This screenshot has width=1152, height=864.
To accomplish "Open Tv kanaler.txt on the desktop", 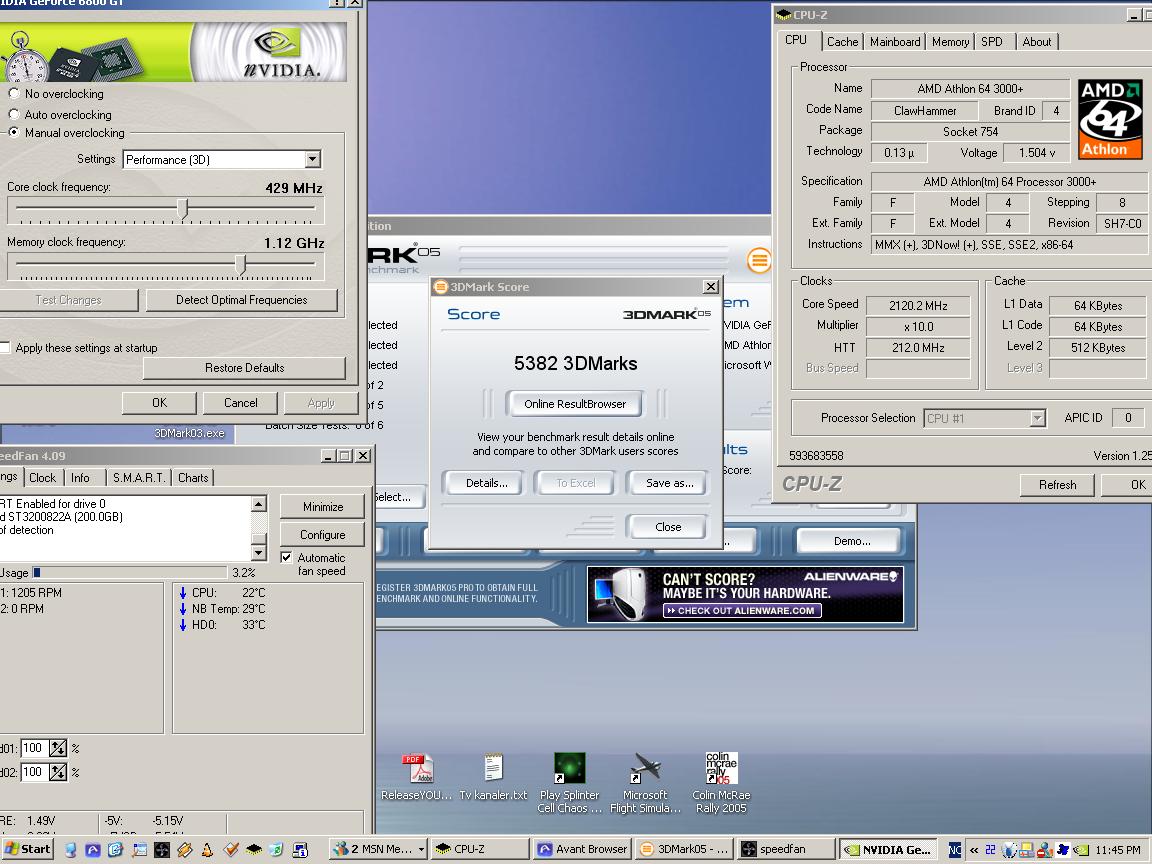I will [x=493, y=777].
